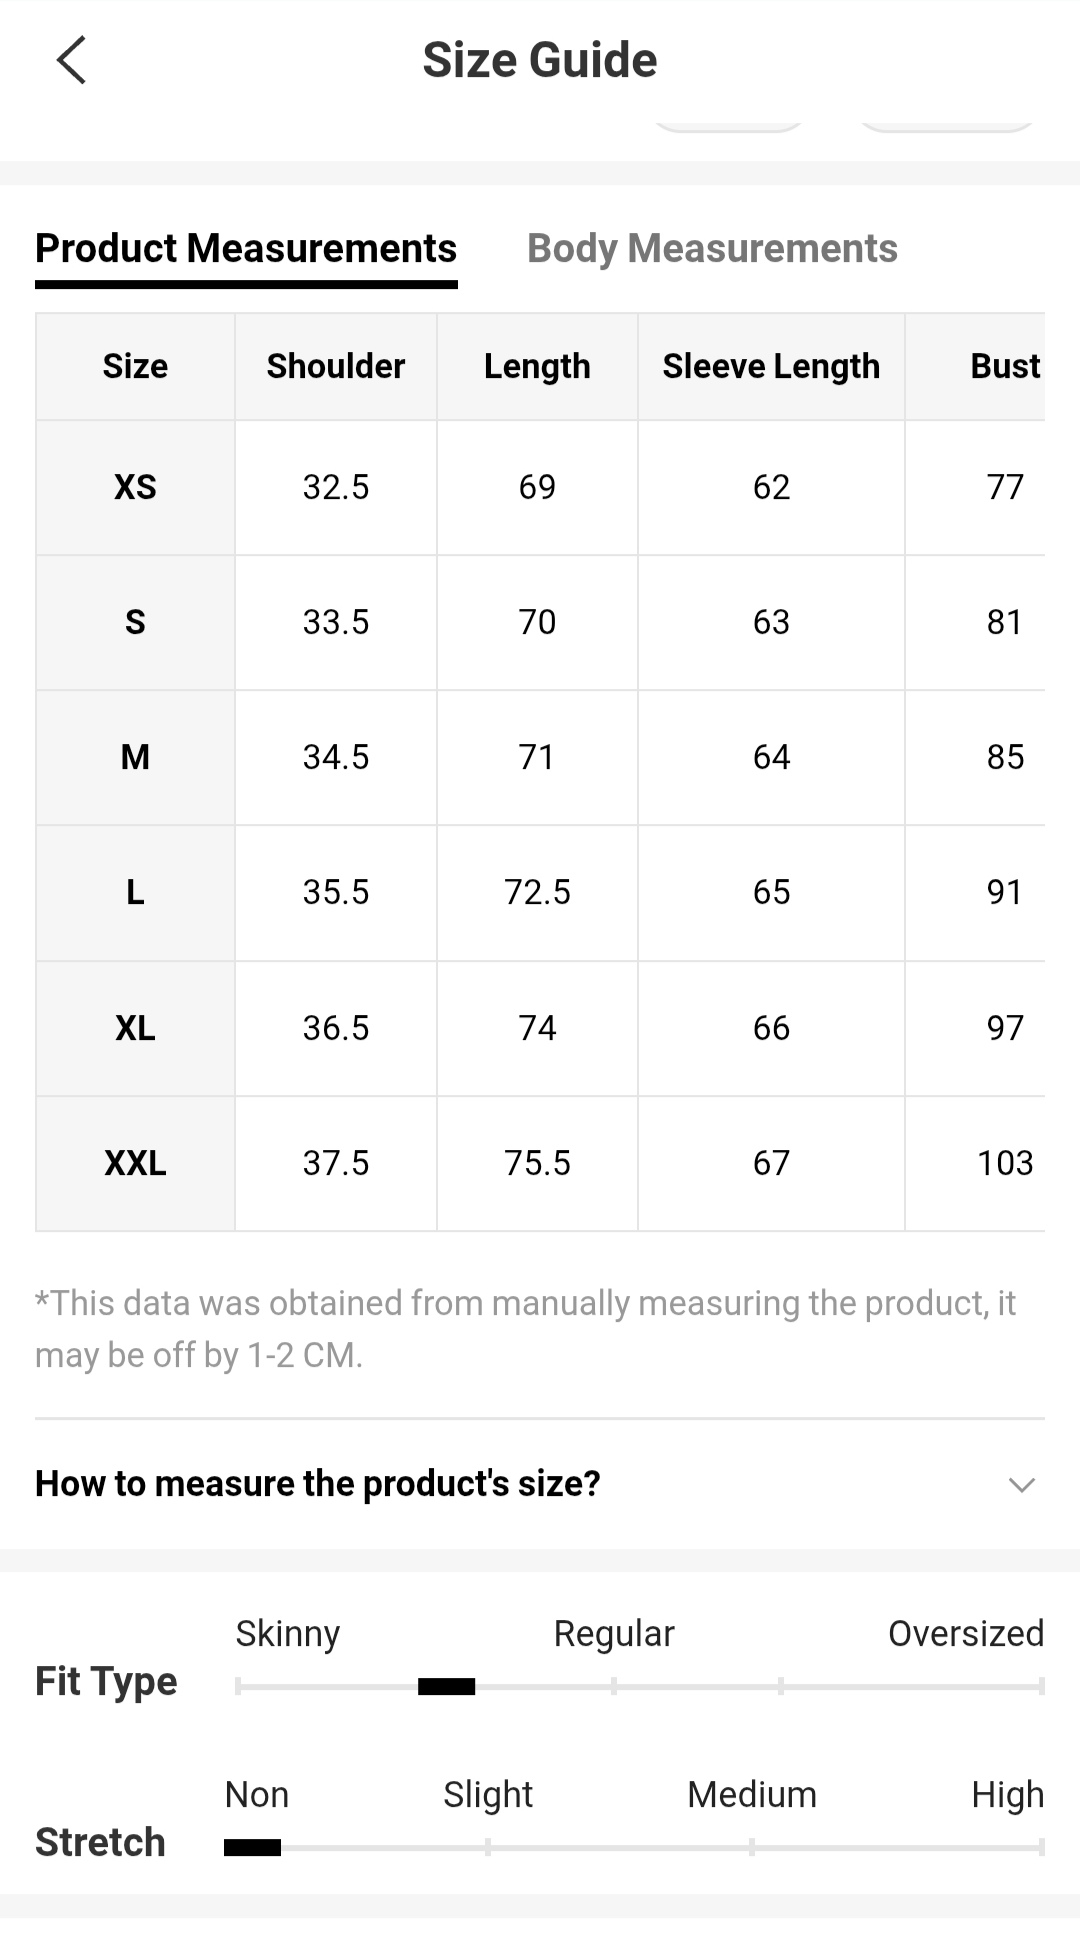
Task: Tap the Shoulder column header
Action: 335,366
